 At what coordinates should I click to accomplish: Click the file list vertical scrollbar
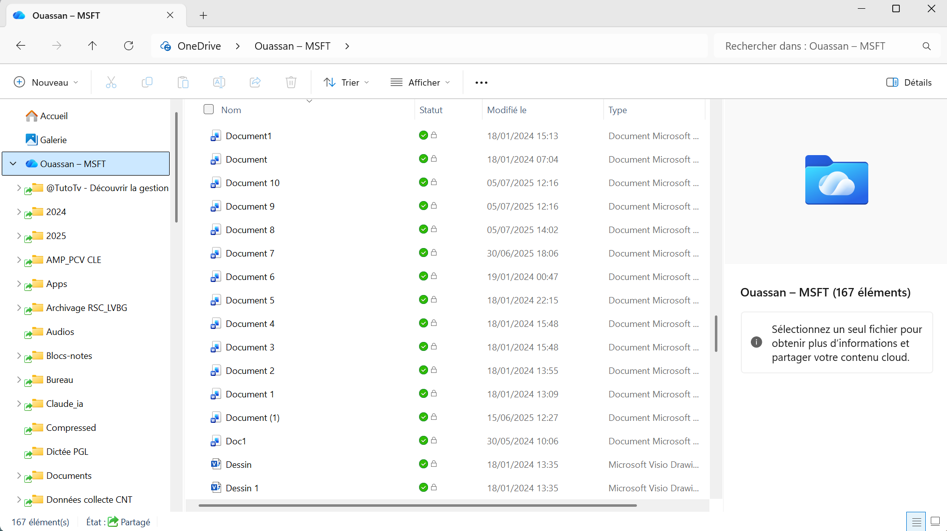coord(716,333)
